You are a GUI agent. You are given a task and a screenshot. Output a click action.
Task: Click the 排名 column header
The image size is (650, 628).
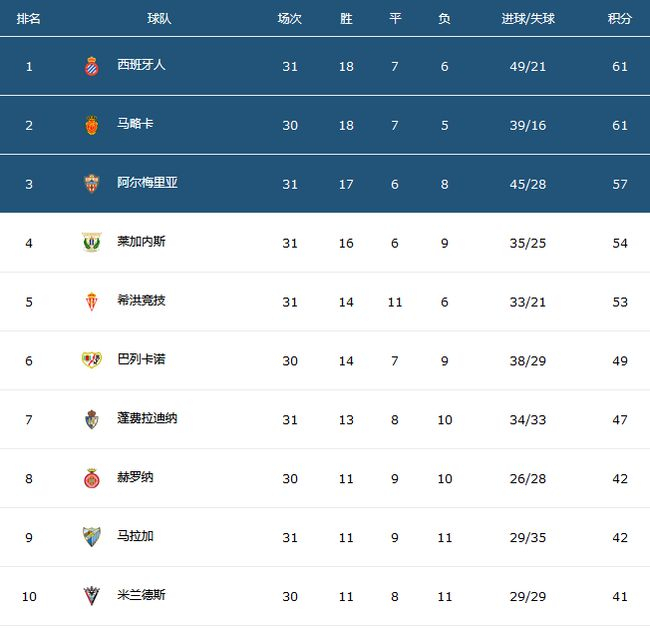click(29, 19)
